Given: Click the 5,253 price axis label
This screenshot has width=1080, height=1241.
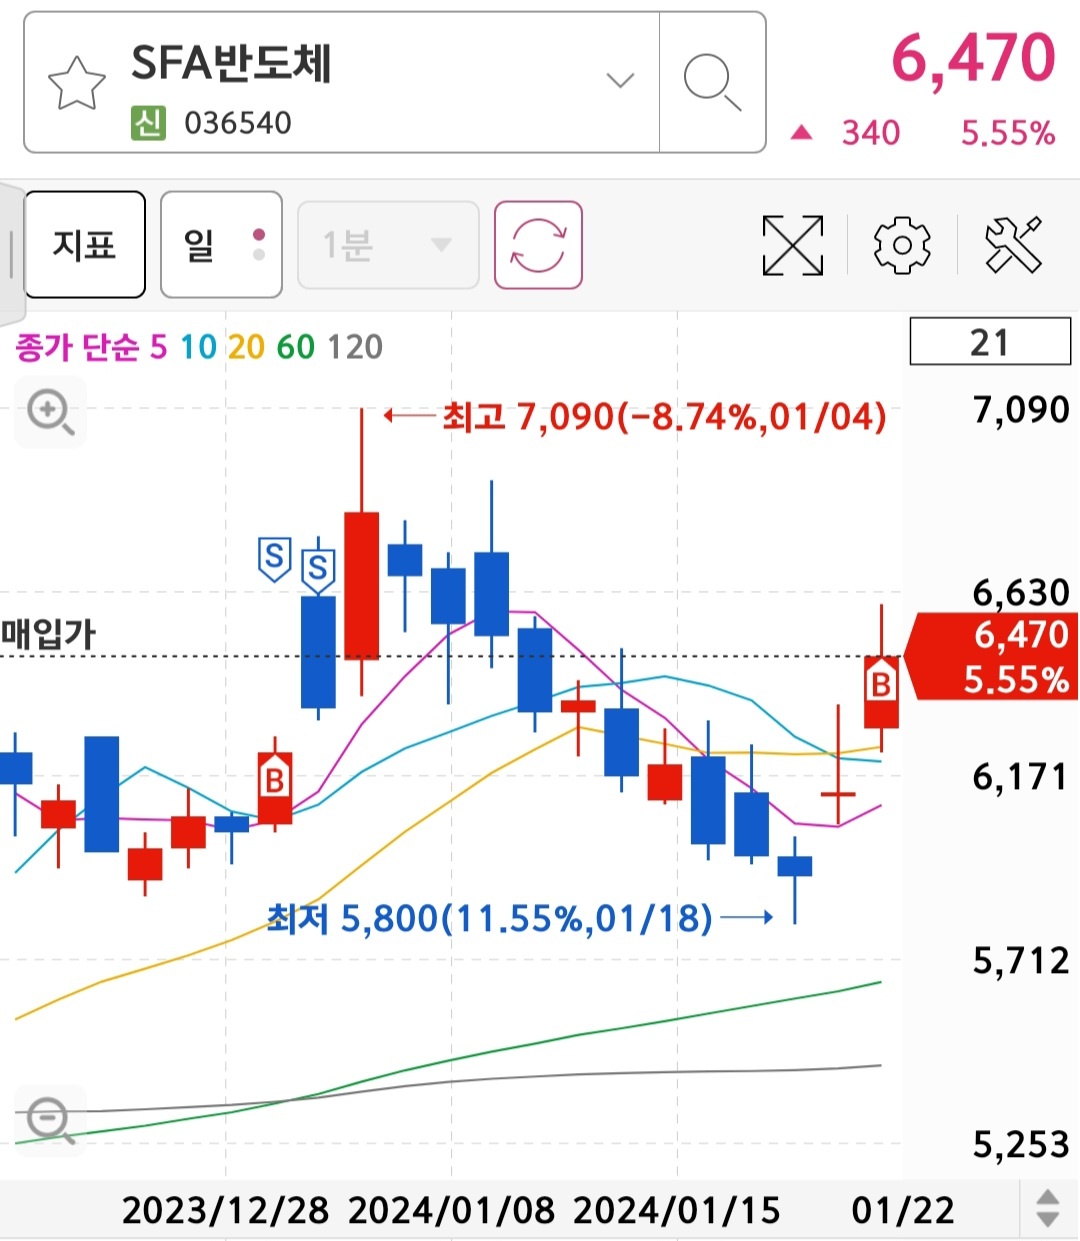Looking at the screenshot, I should (x=1021, y=1144).
